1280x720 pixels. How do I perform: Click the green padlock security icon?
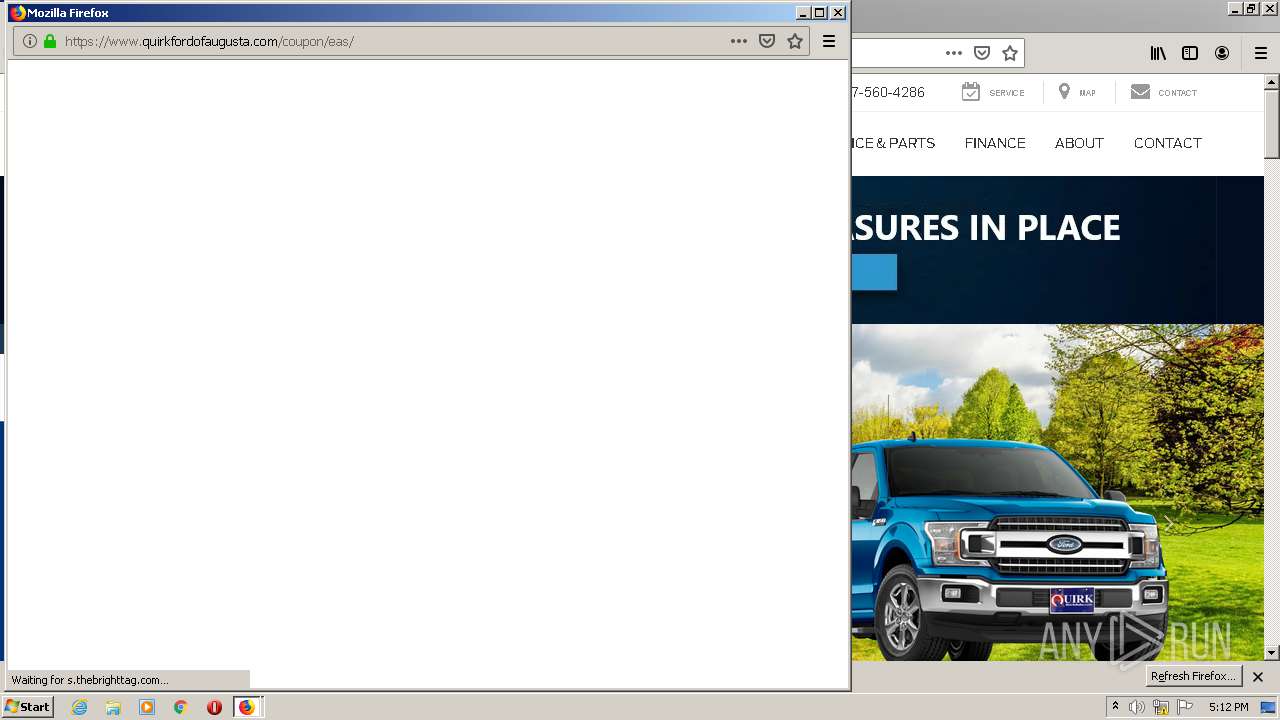[50, 41]
